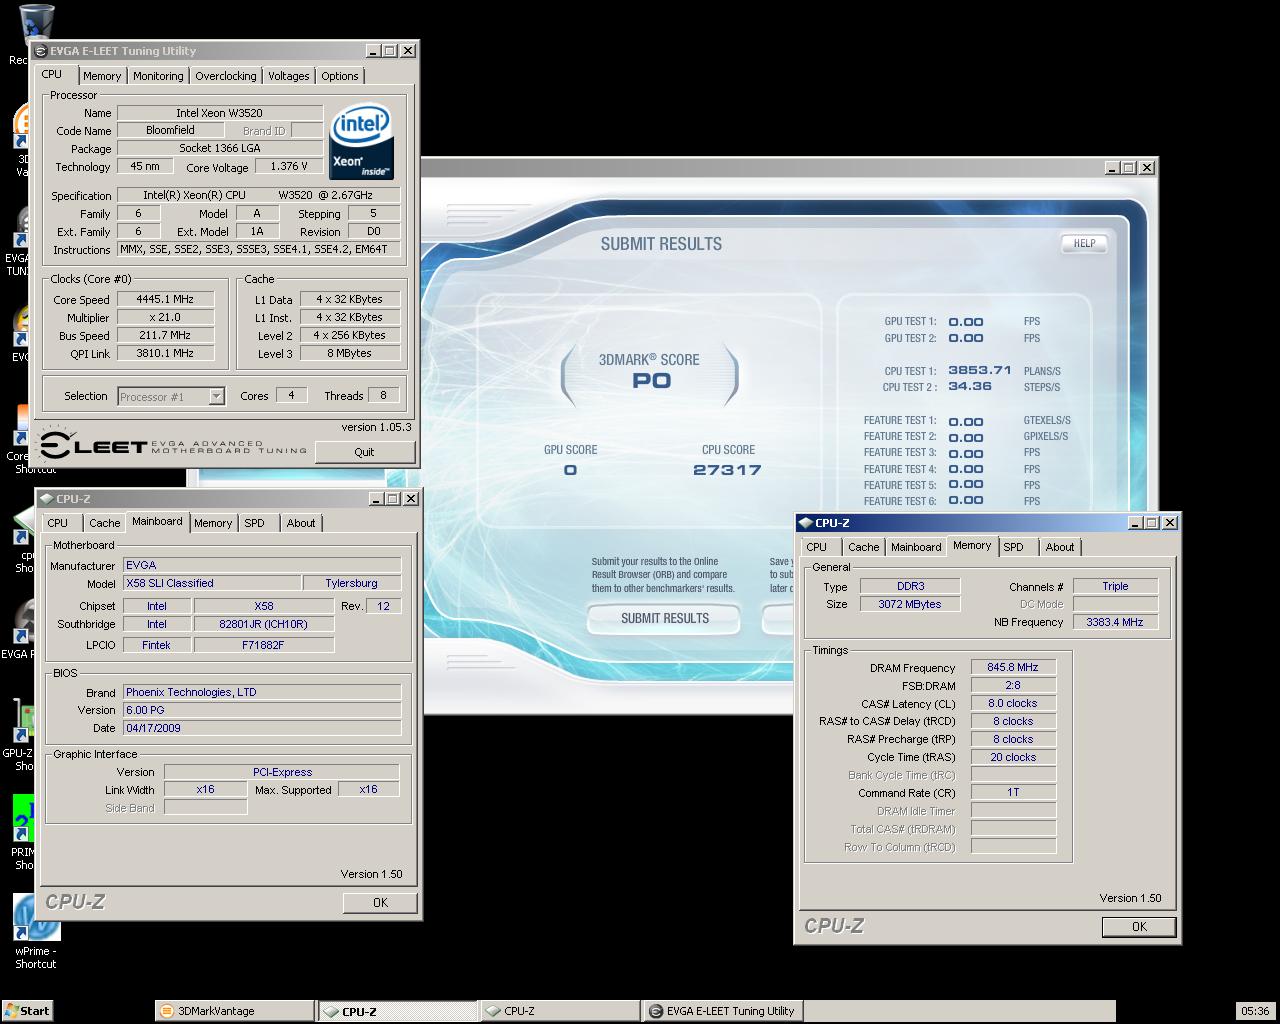Click the CPU-Z Mainboard window title icon

[46, 499]
